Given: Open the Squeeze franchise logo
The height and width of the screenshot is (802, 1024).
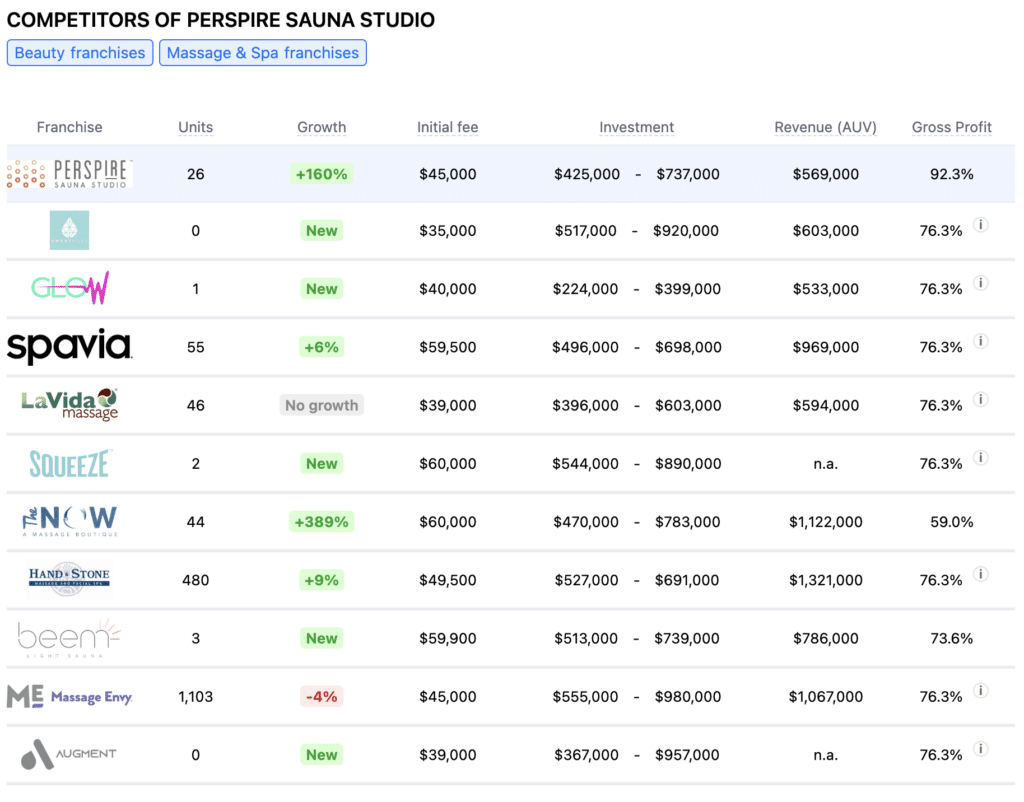Looking at the screenshot, I should click(x=70, y=464).
